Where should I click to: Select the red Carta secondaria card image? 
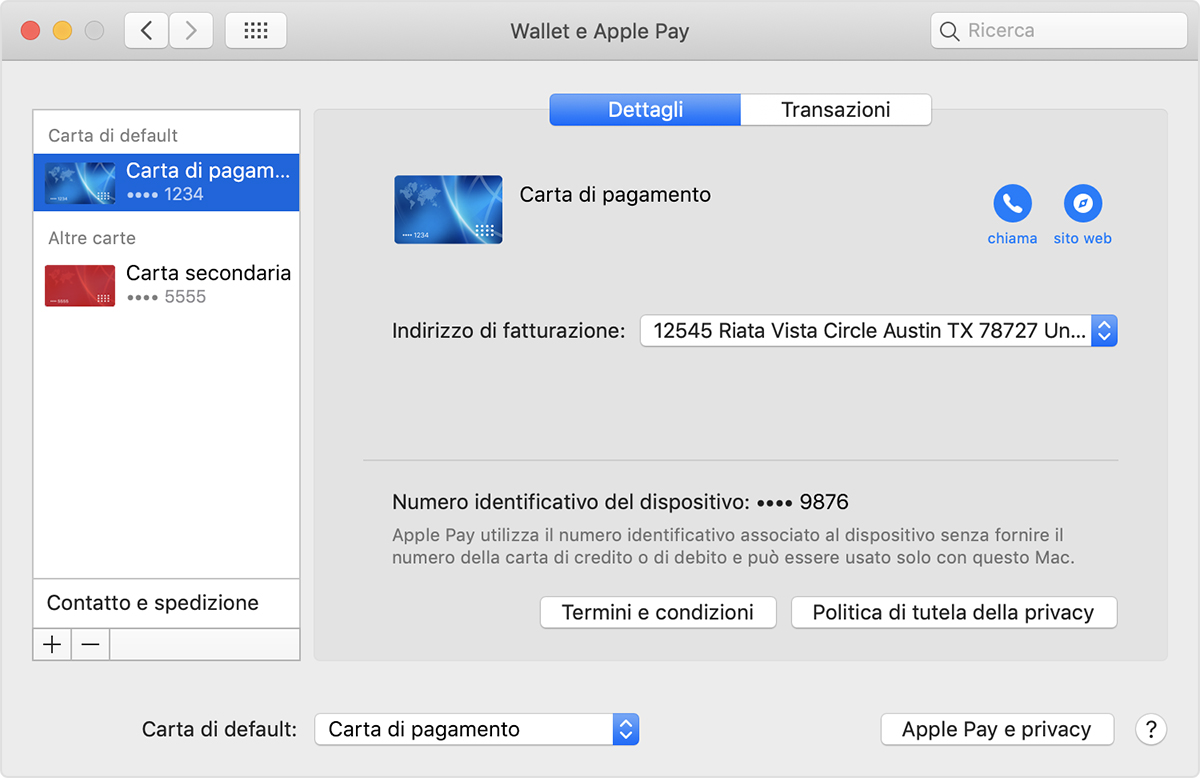click(79, 285)
